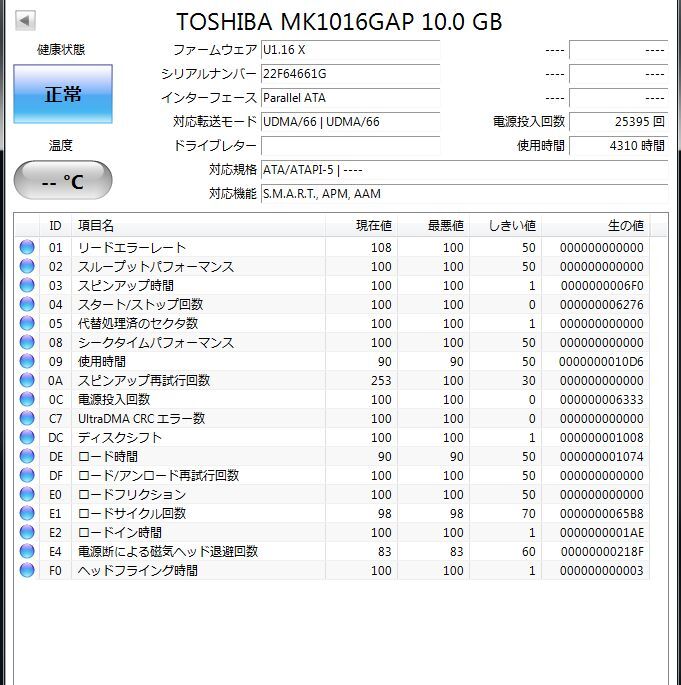Screen dimensions: 681x685
Task: Select the ロード時間 row name
Action: point(108,457)
